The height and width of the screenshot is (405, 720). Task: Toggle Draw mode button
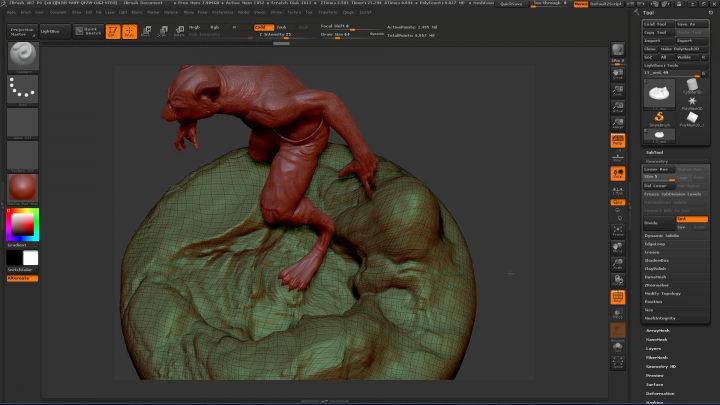coord(129,31)
